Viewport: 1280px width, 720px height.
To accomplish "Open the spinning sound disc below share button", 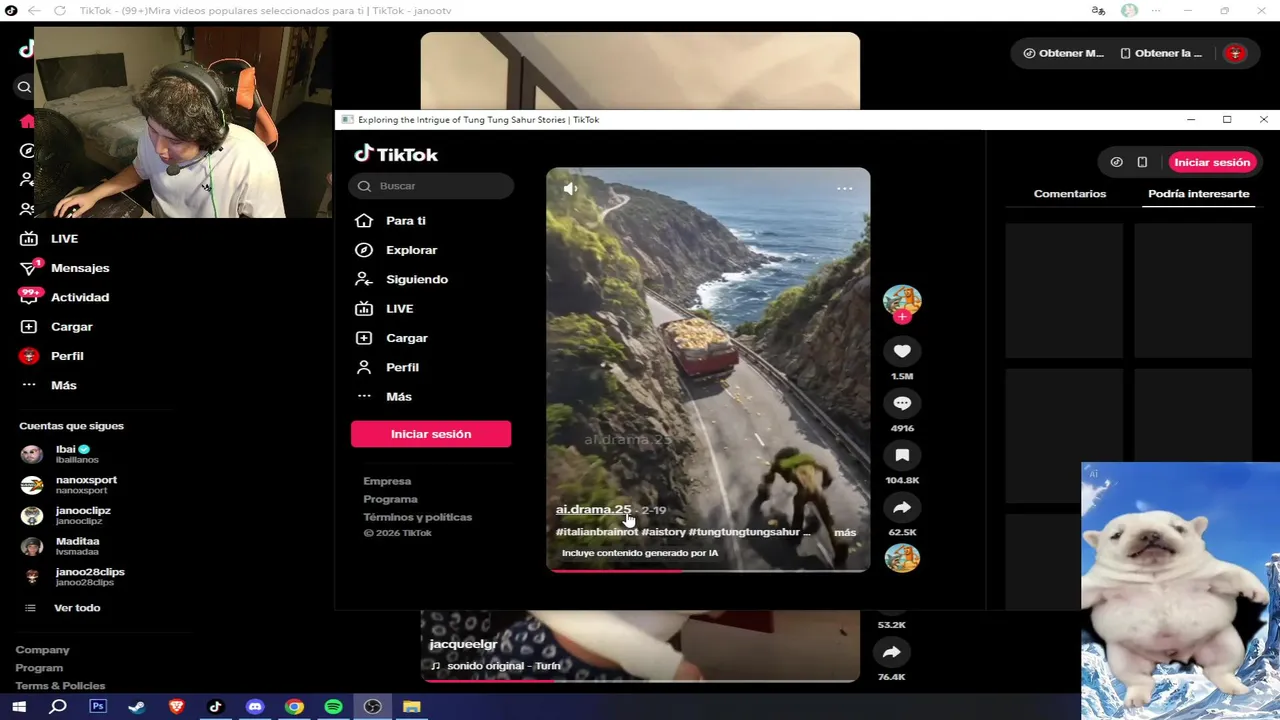I will tap(902, 558).
